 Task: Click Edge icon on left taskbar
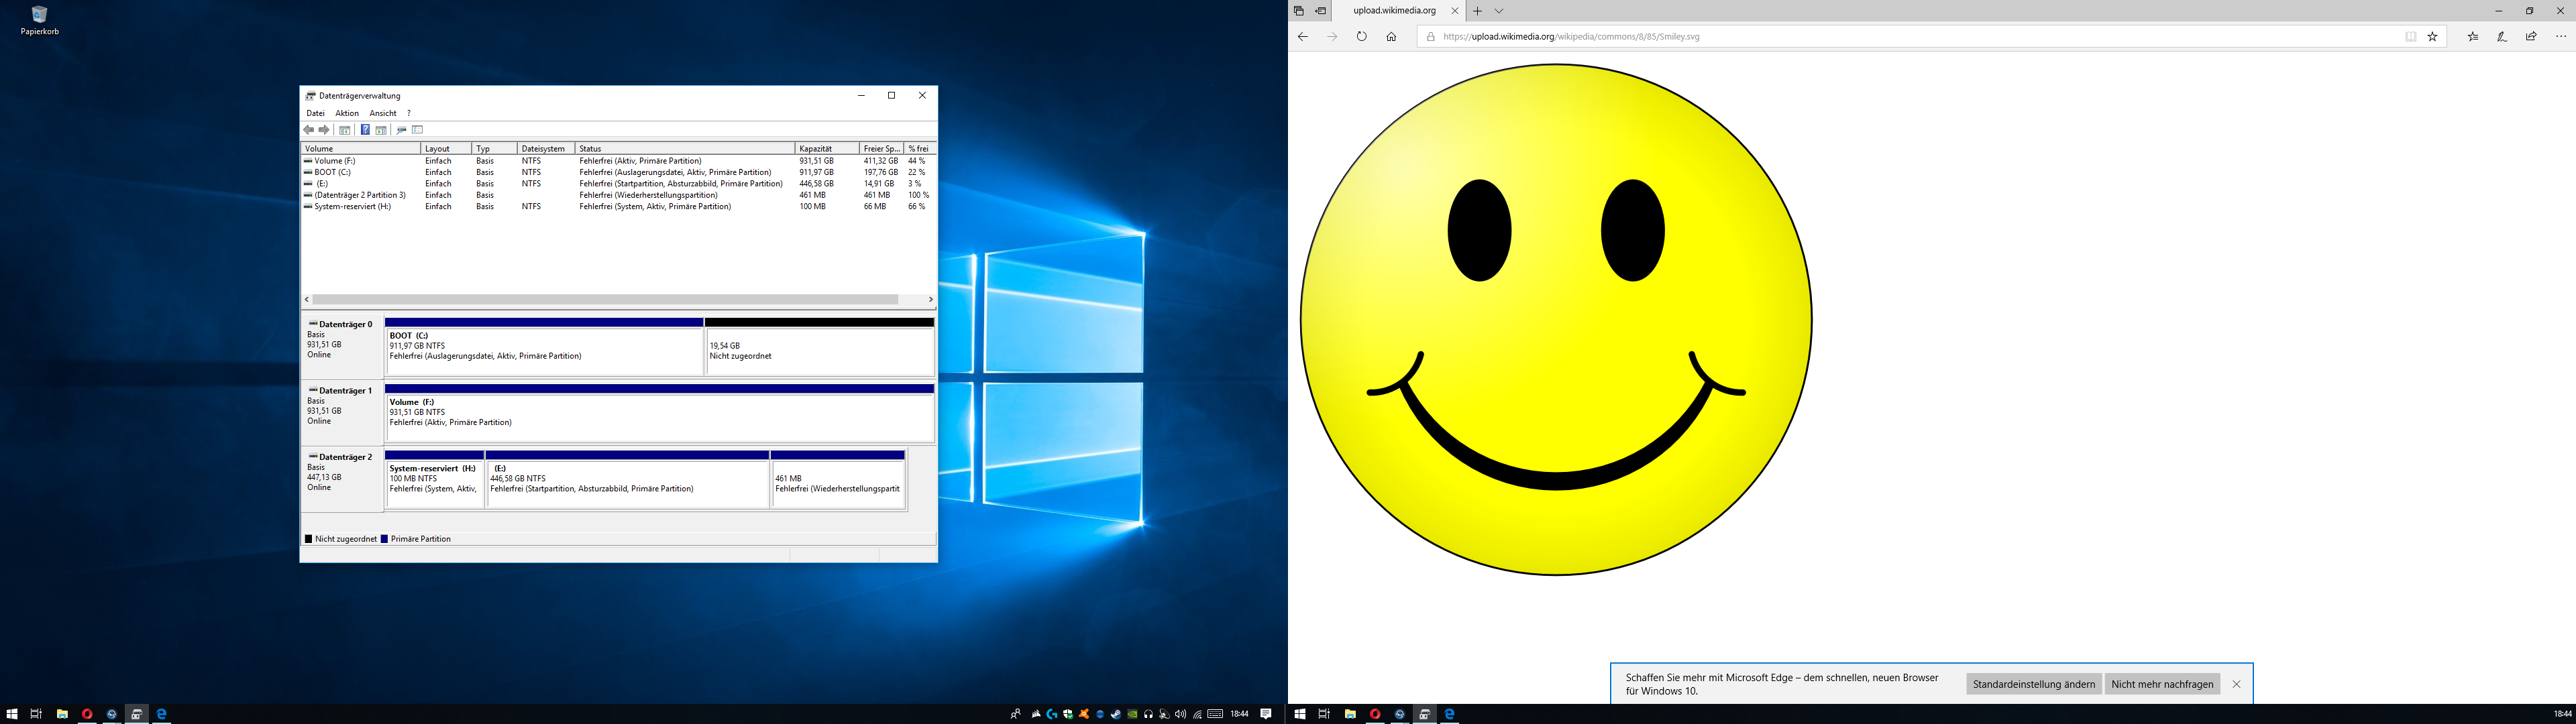coord(162,714)
